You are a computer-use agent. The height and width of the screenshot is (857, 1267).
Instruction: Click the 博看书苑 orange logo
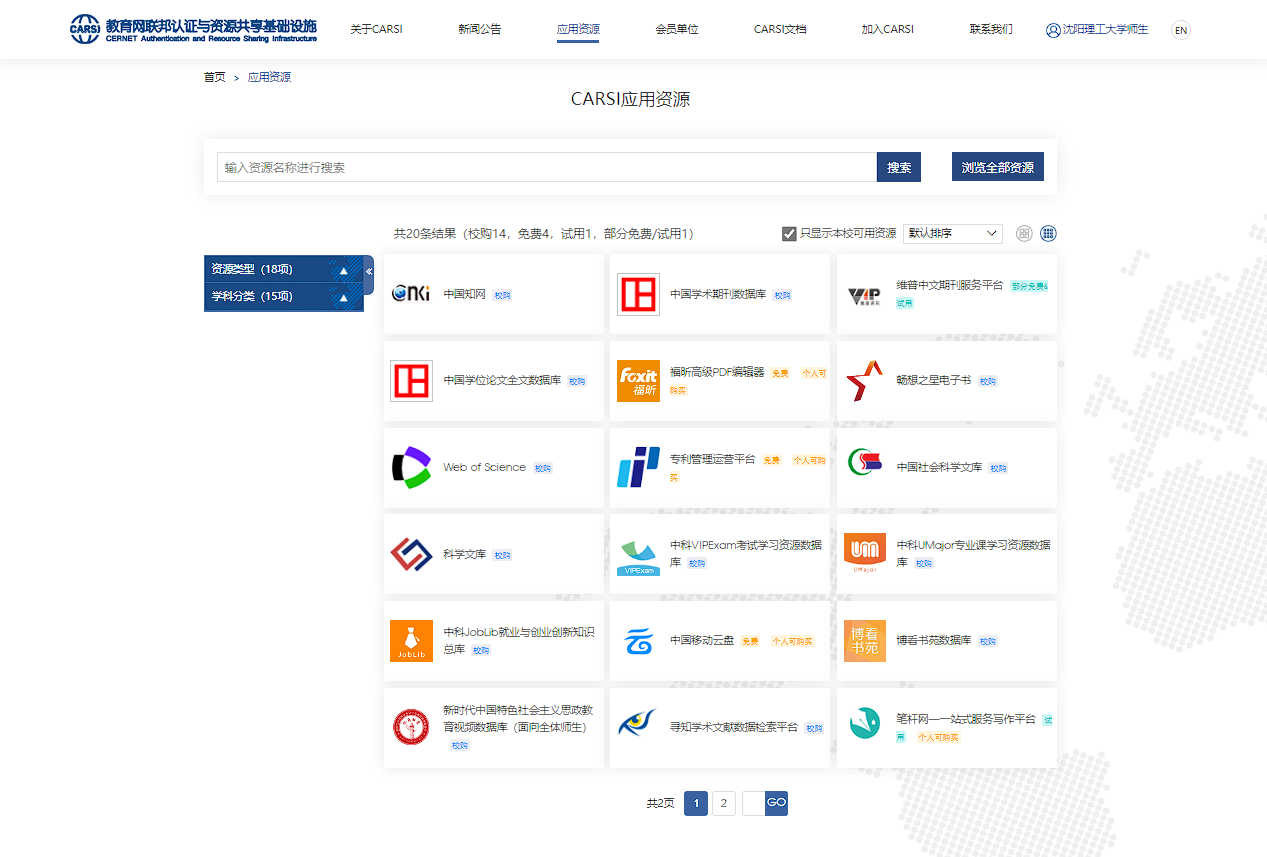[864, 641]
